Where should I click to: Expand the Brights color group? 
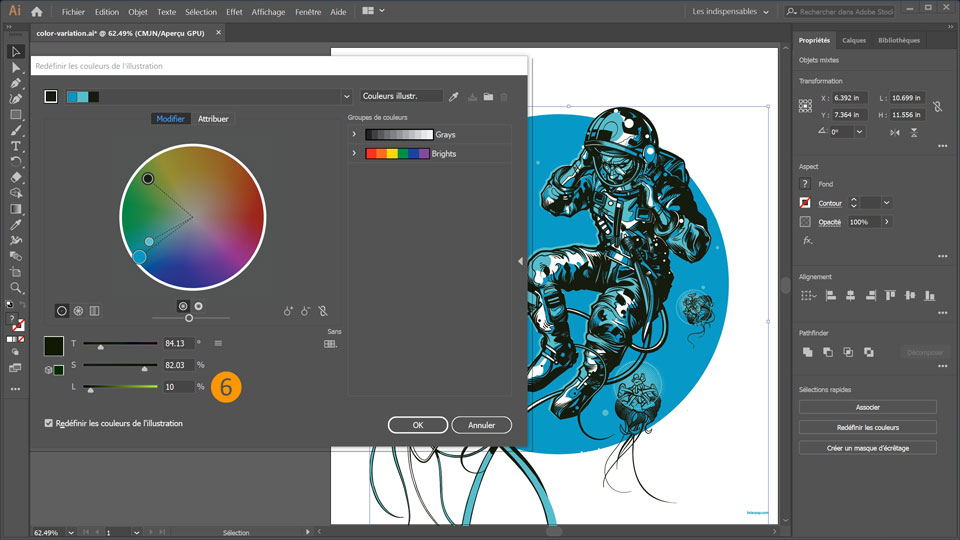pyautogui.click(x=354, y=153)
